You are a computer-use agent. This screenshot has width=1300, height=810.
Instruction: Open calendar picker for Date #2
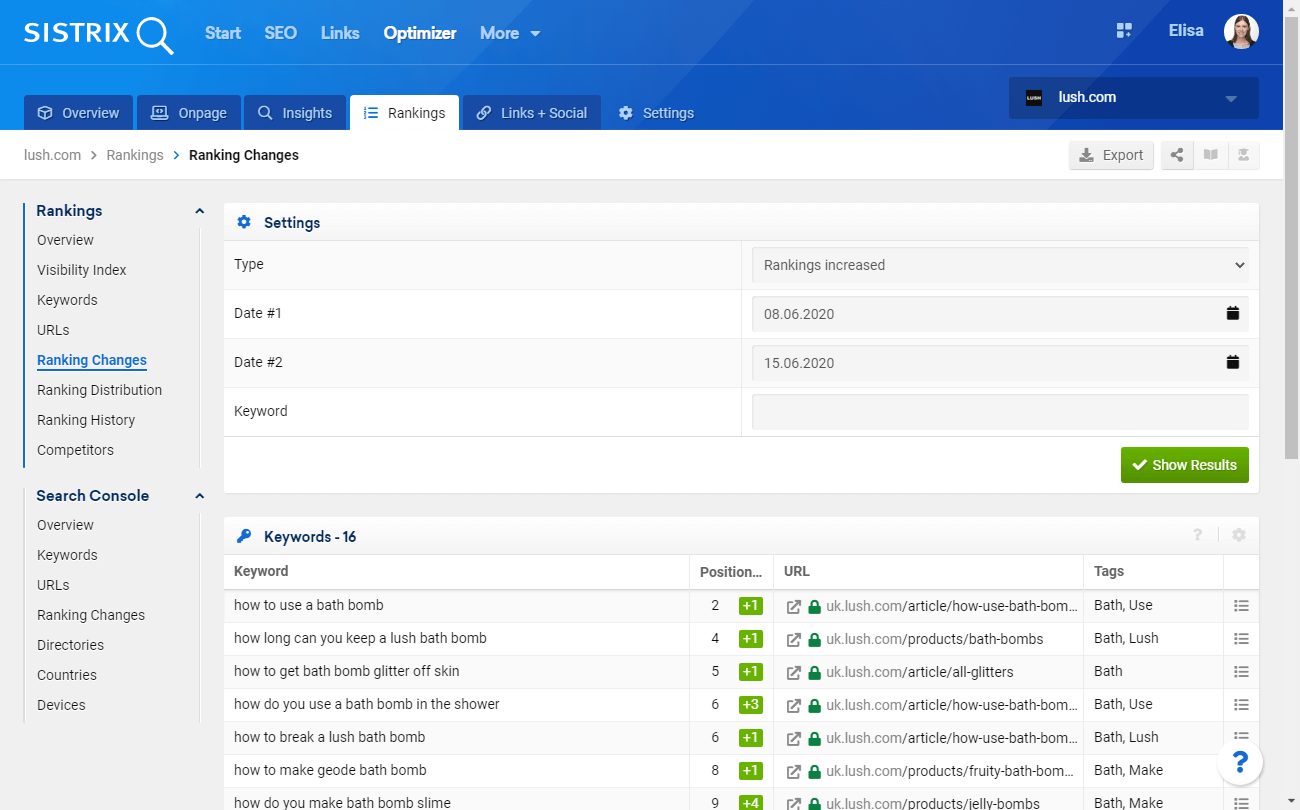(1233, 363)
